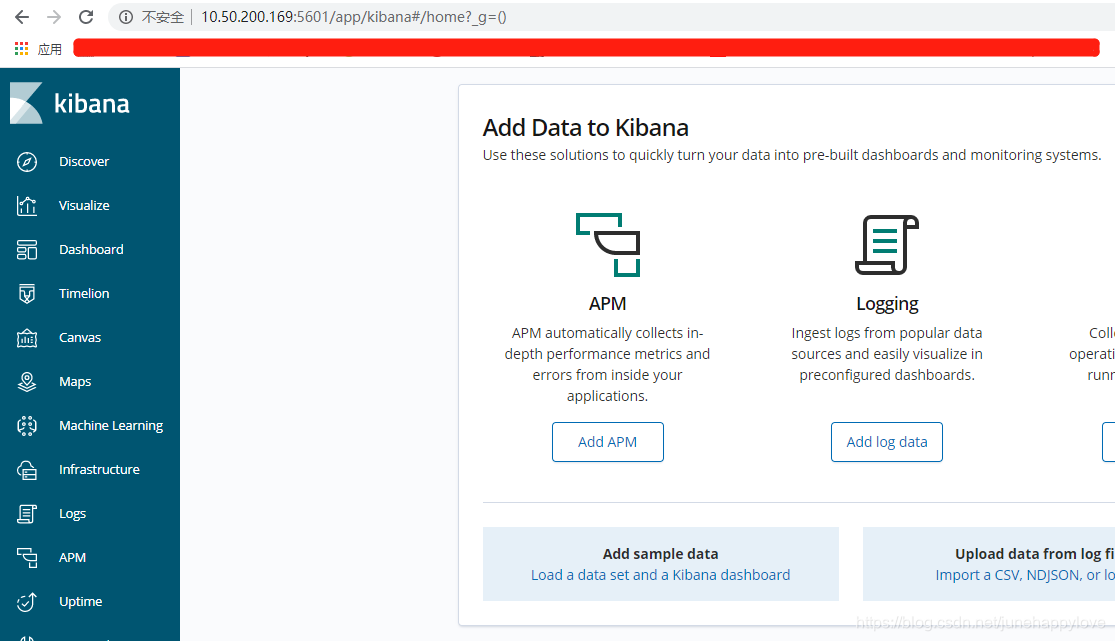This screenshot has width=1115, height=641.
Task: Open Maps pin icon in sidebar
Action: click(x=27, y=382)
